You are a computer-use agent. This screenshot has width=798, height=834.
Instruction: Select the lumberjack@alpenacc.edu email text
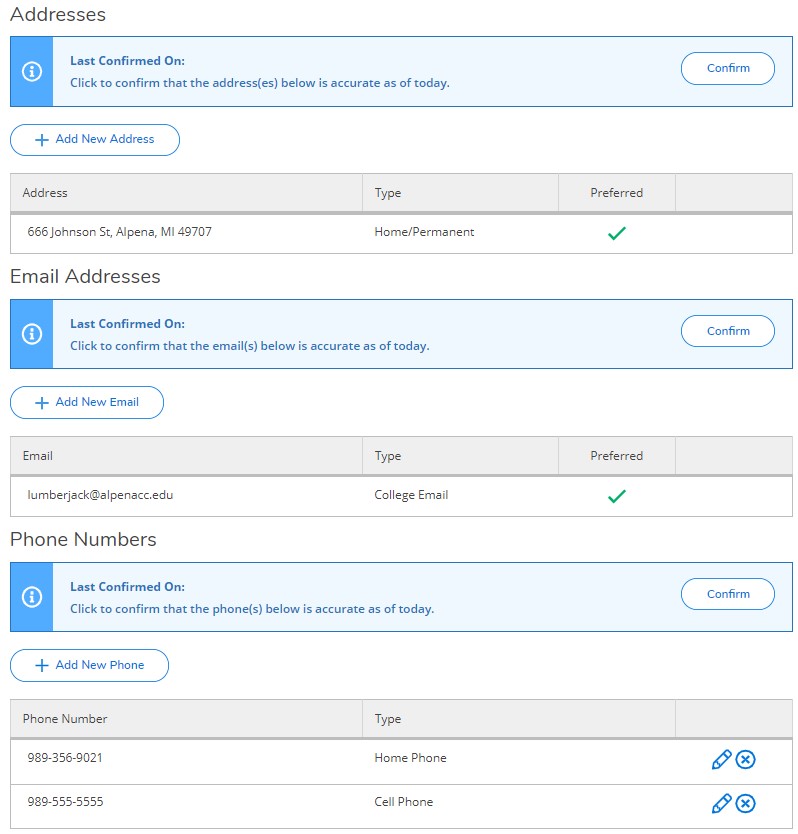(x=100, y=495)
